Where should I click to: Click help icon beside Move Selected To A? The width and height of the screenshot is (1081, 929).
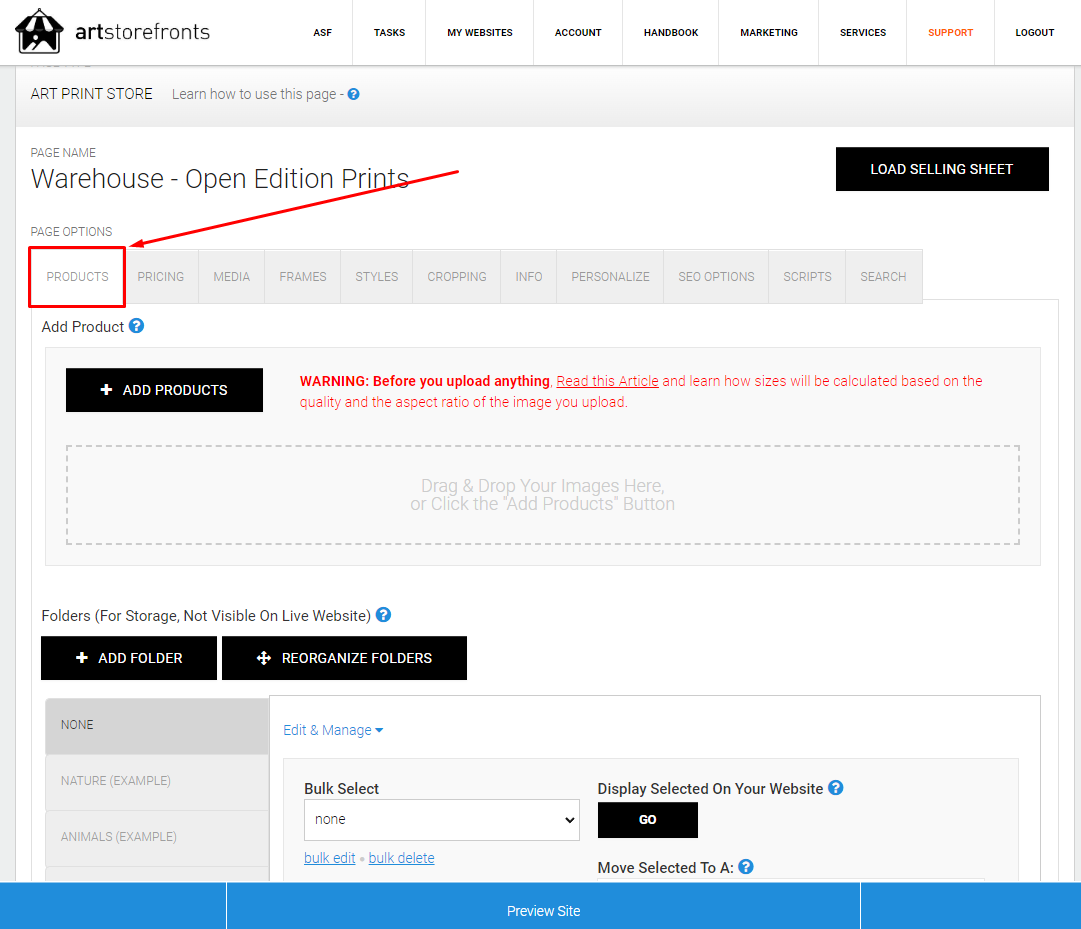point(746,866)
